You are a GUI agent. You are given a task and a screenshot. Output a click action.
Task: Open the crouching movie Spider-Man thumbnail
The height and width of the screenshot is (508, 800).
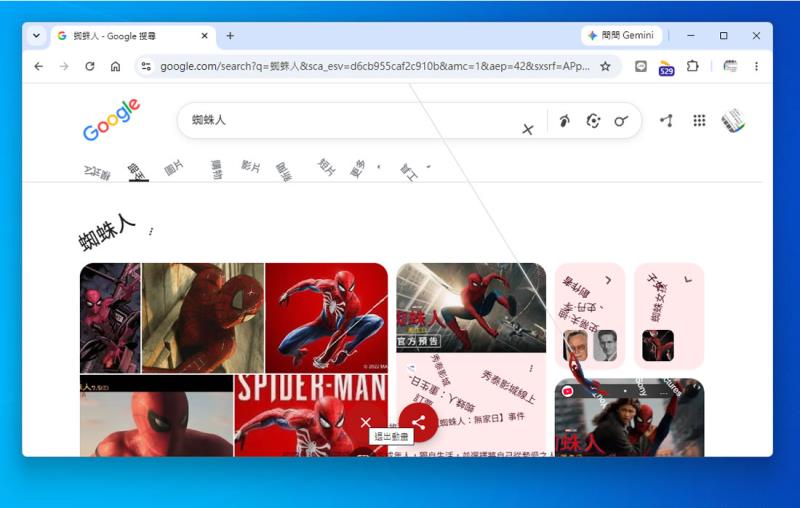point(203,318)
